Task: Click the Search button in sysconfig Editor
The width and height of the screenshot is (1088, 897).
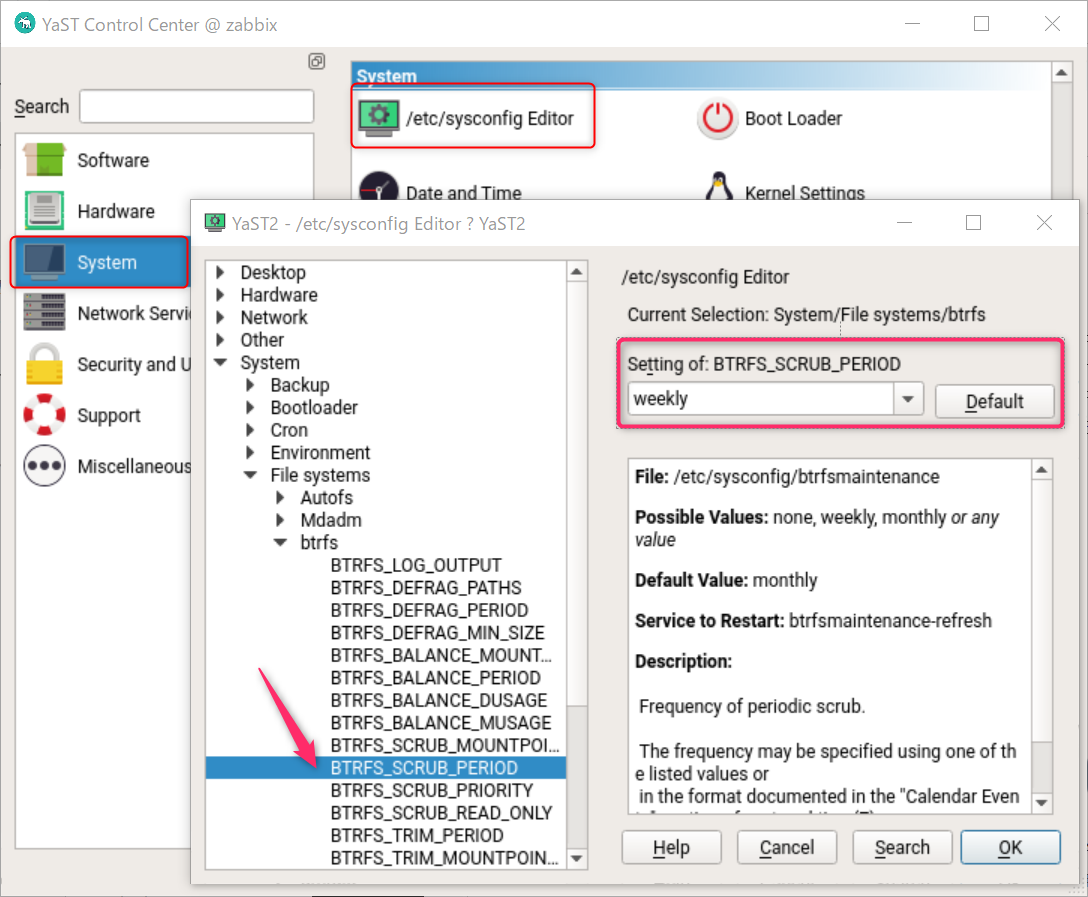Action: (901, 847)
